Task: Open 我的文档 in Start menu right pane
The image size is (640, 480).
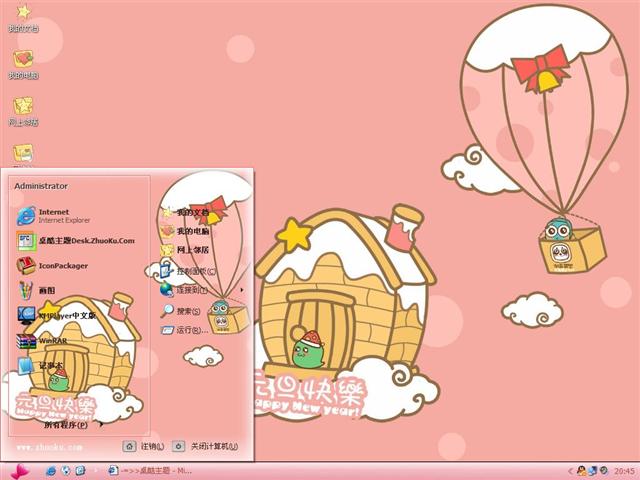Action: (184, 212)
